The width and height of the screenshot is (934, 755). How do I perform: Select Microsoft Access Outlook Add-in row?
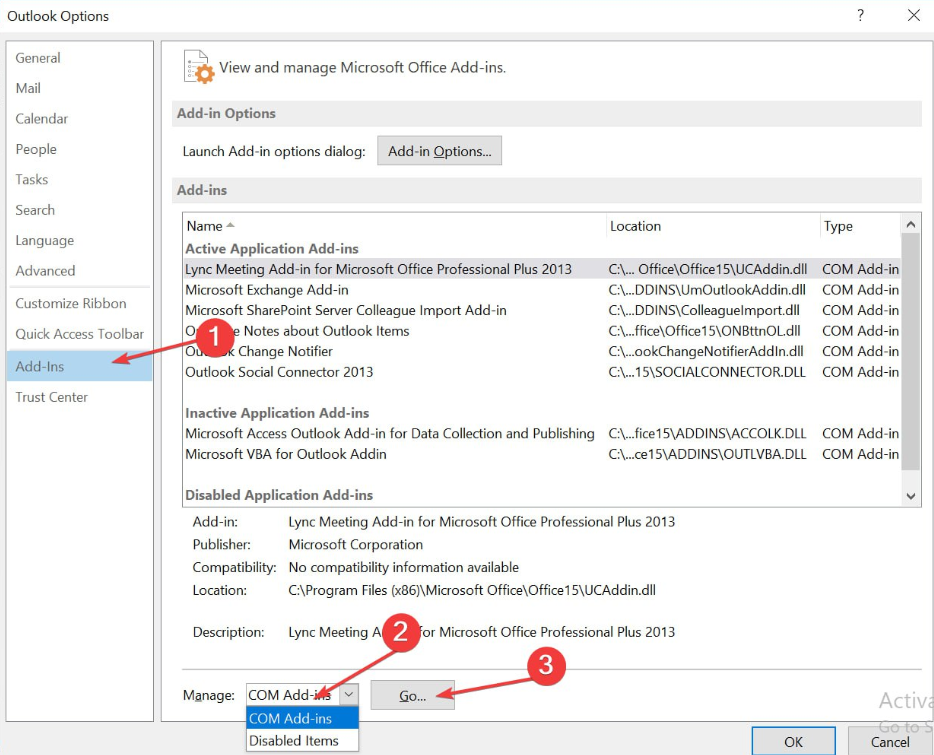[x=541, y=433]
